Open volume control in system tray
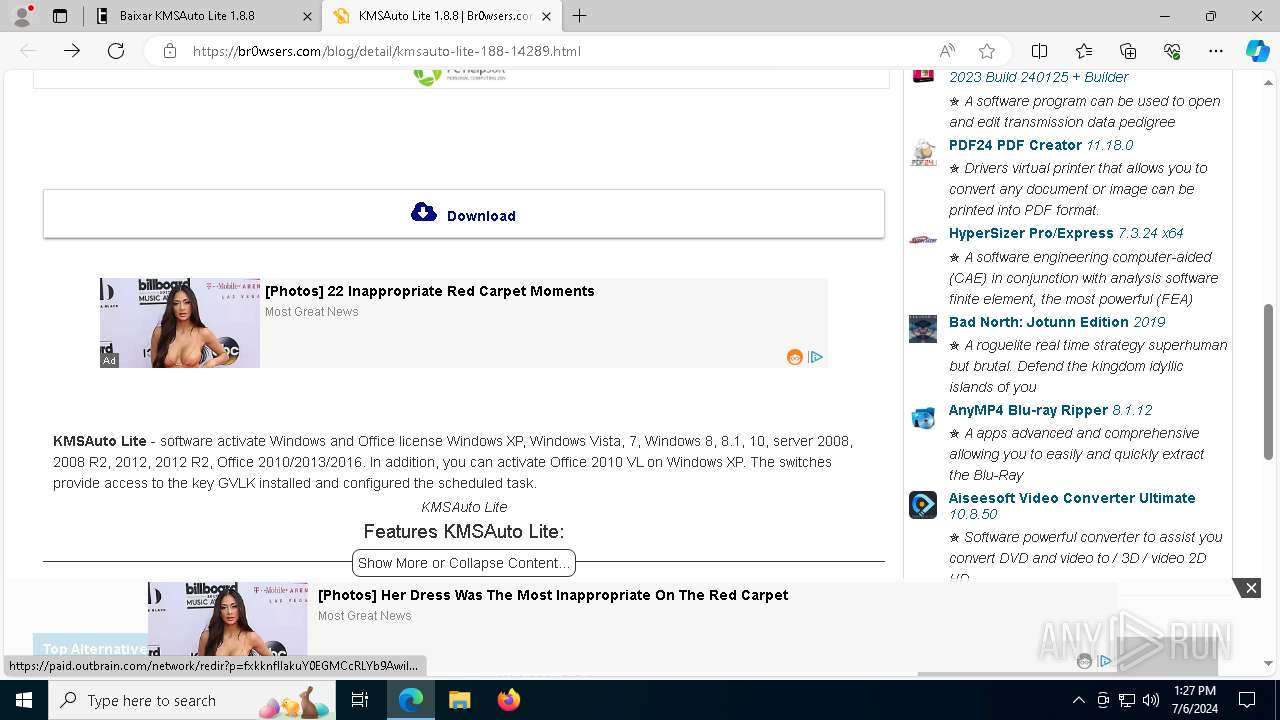The width and height of the screenshot is (1280, 720). click(1151, 700)
